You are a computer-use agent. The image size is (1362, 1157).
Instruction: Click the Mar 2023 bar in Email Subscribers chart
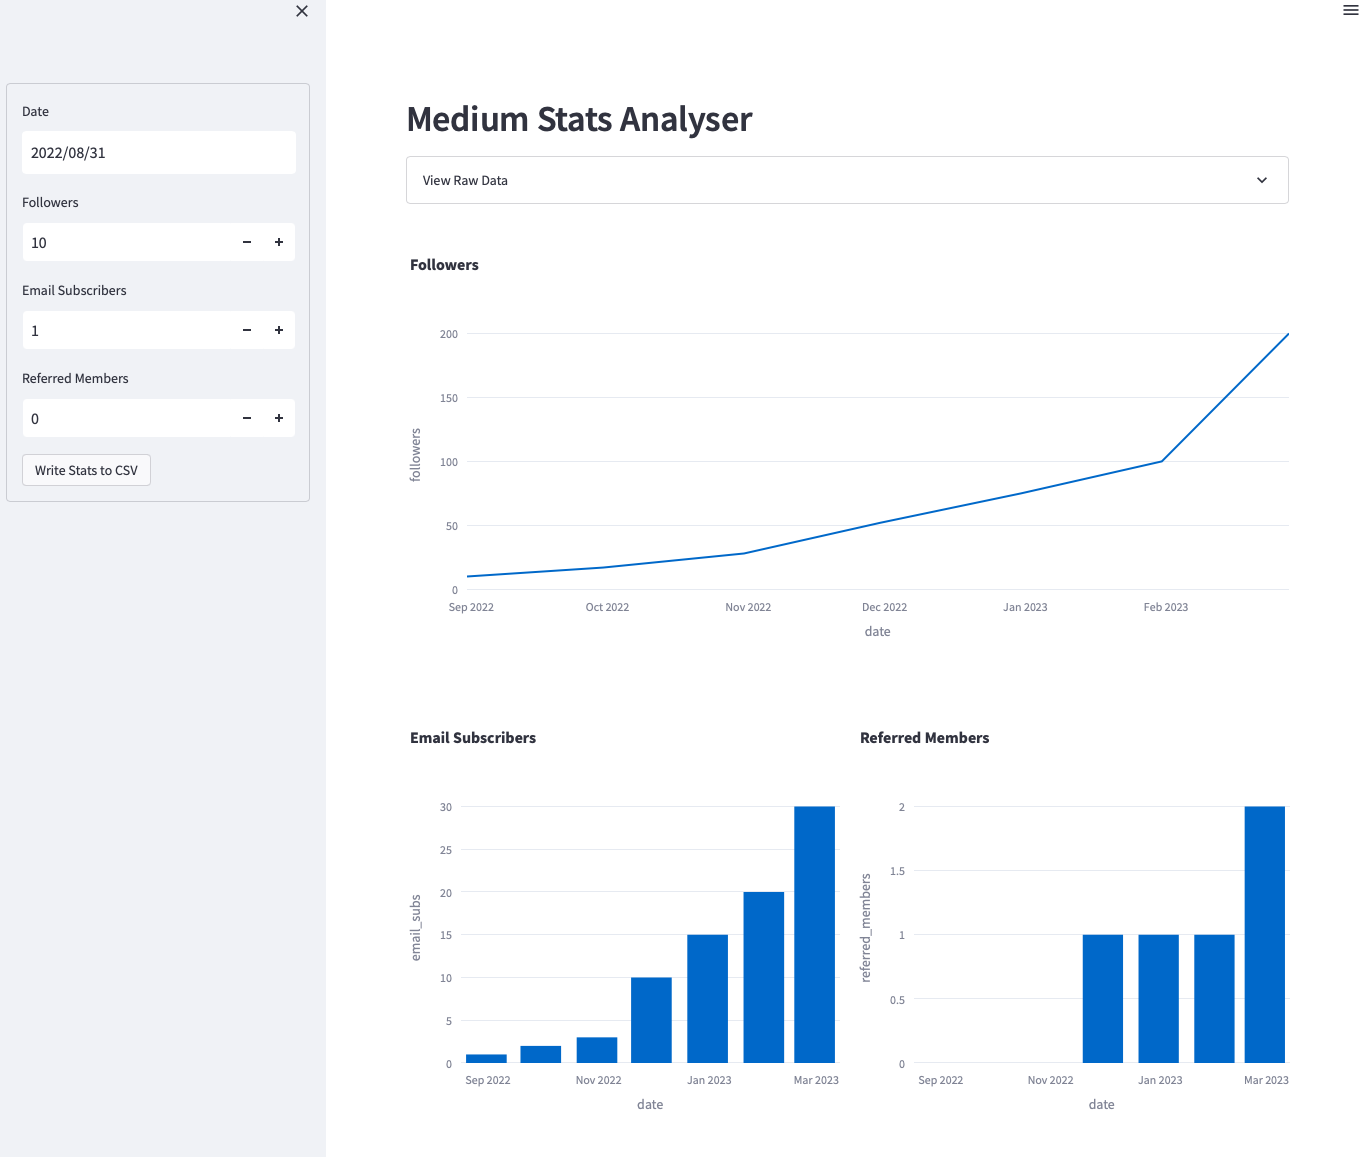814,935
